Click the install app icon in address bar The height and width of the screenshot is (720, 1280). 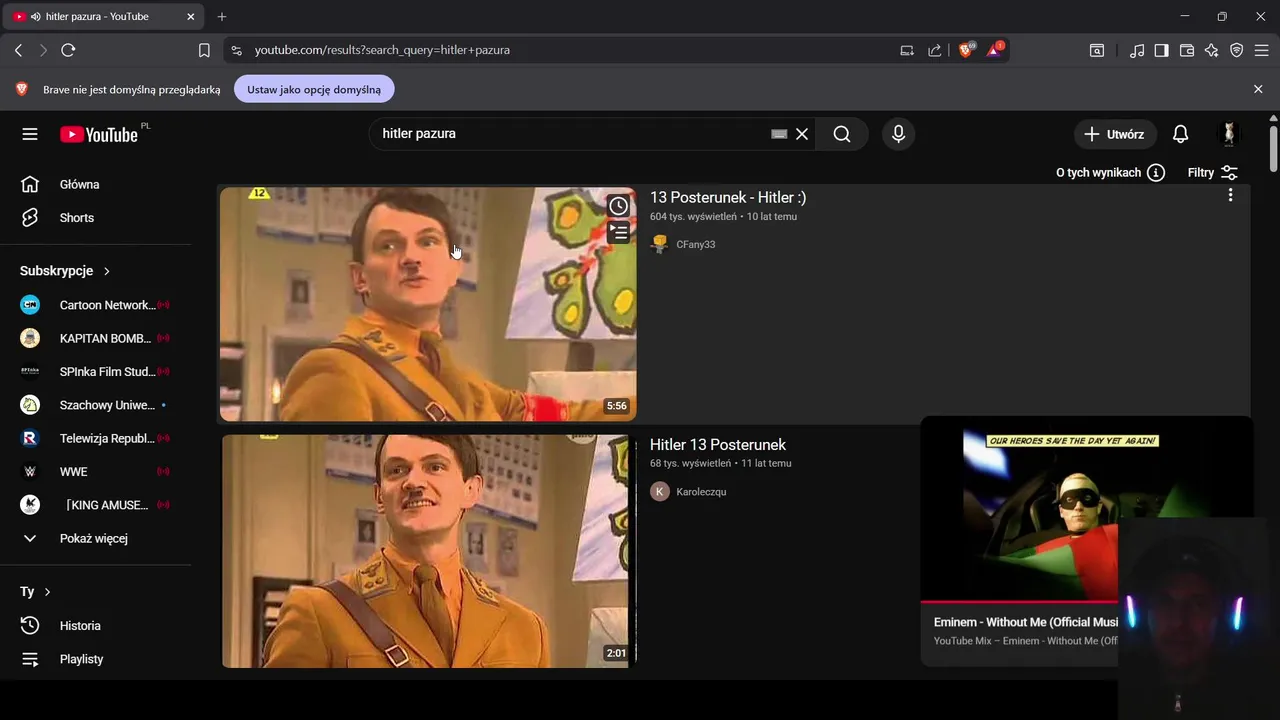[x=907, y=50]
